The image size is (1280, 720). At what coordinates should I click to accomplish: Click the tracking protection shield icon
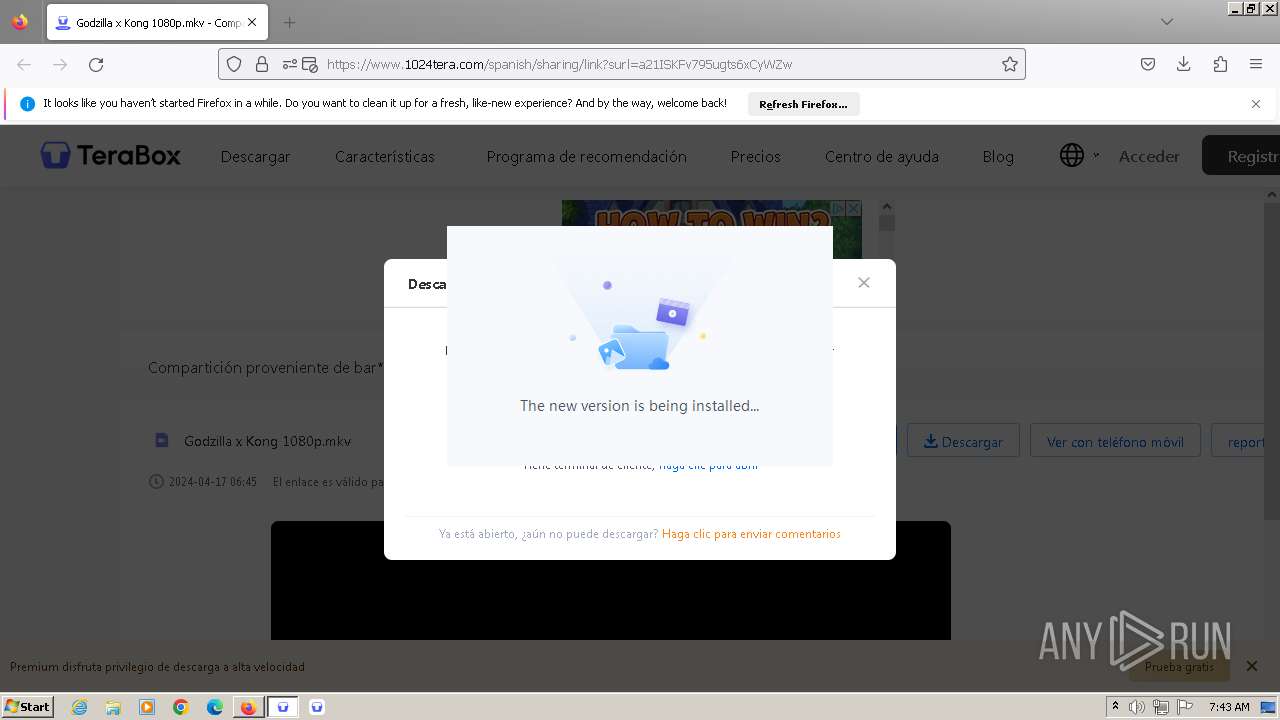pos(234,64)
